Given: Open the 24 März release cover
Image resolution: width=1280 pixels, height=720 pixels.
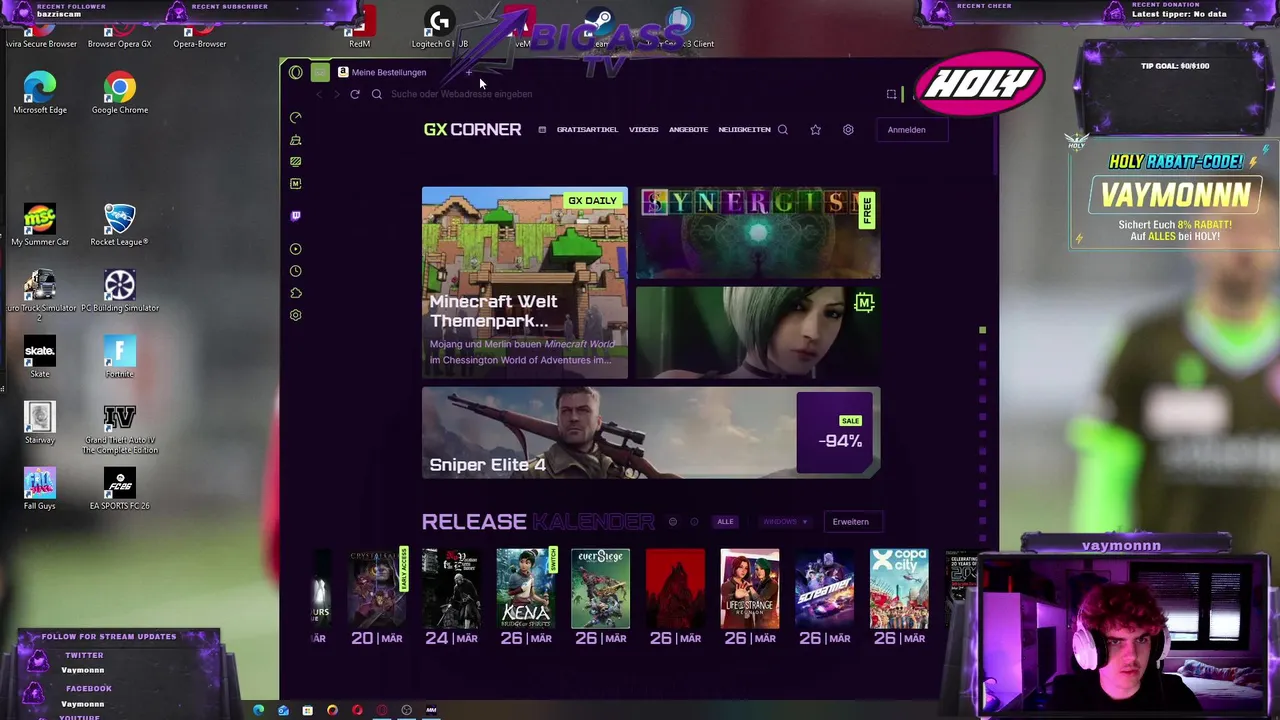Looking at the screenshot, I should [451, 588].
